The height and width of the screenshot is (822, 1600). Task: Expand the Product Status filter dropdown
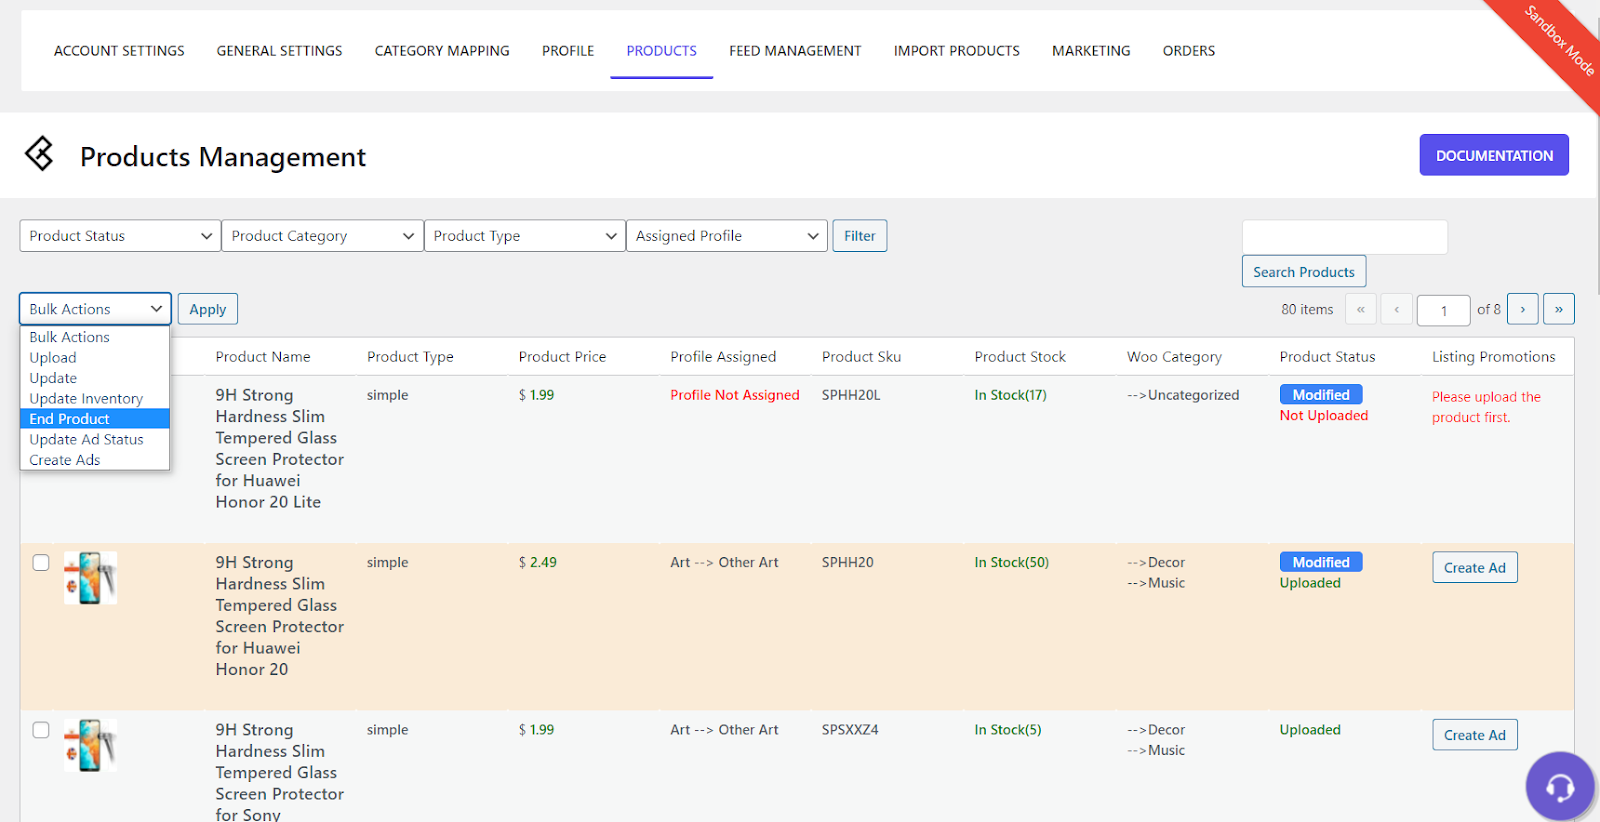click(x=120, y=236)
